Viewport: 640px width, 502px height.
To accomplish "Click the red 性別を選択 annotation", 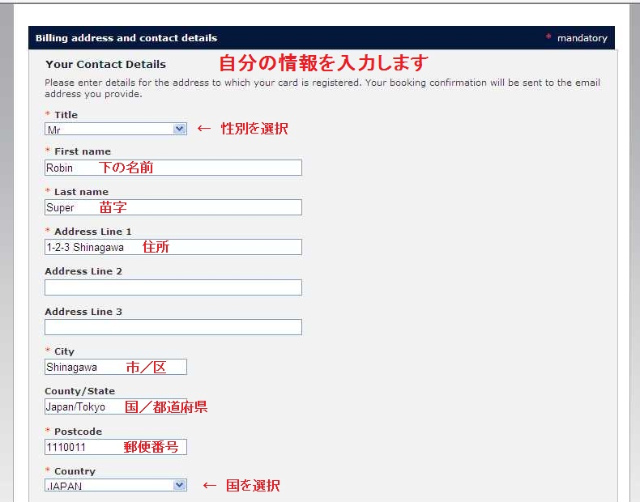I will (x=254, y=128).
